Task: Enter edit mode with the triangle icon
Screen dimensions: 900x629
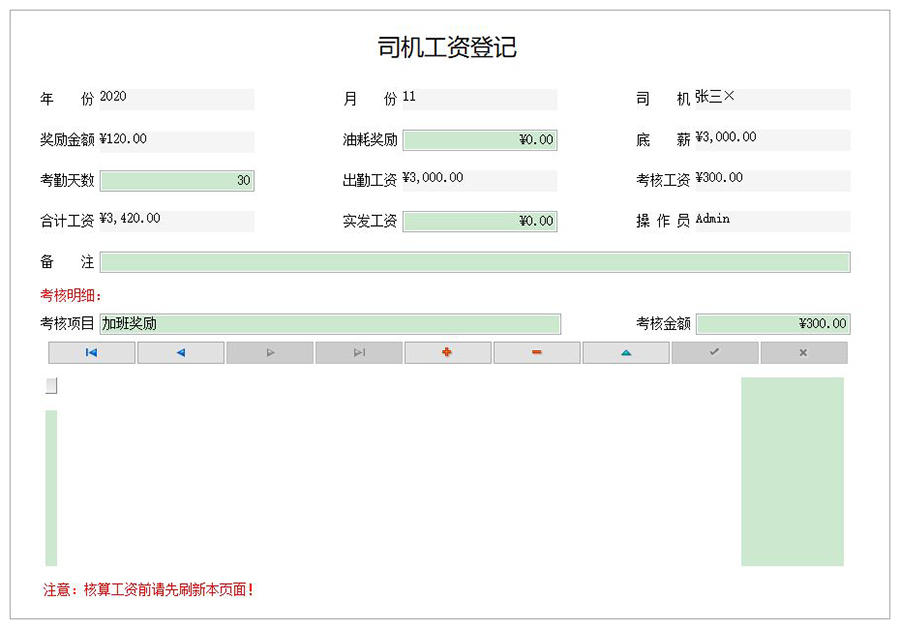Action: coord(625,352)
